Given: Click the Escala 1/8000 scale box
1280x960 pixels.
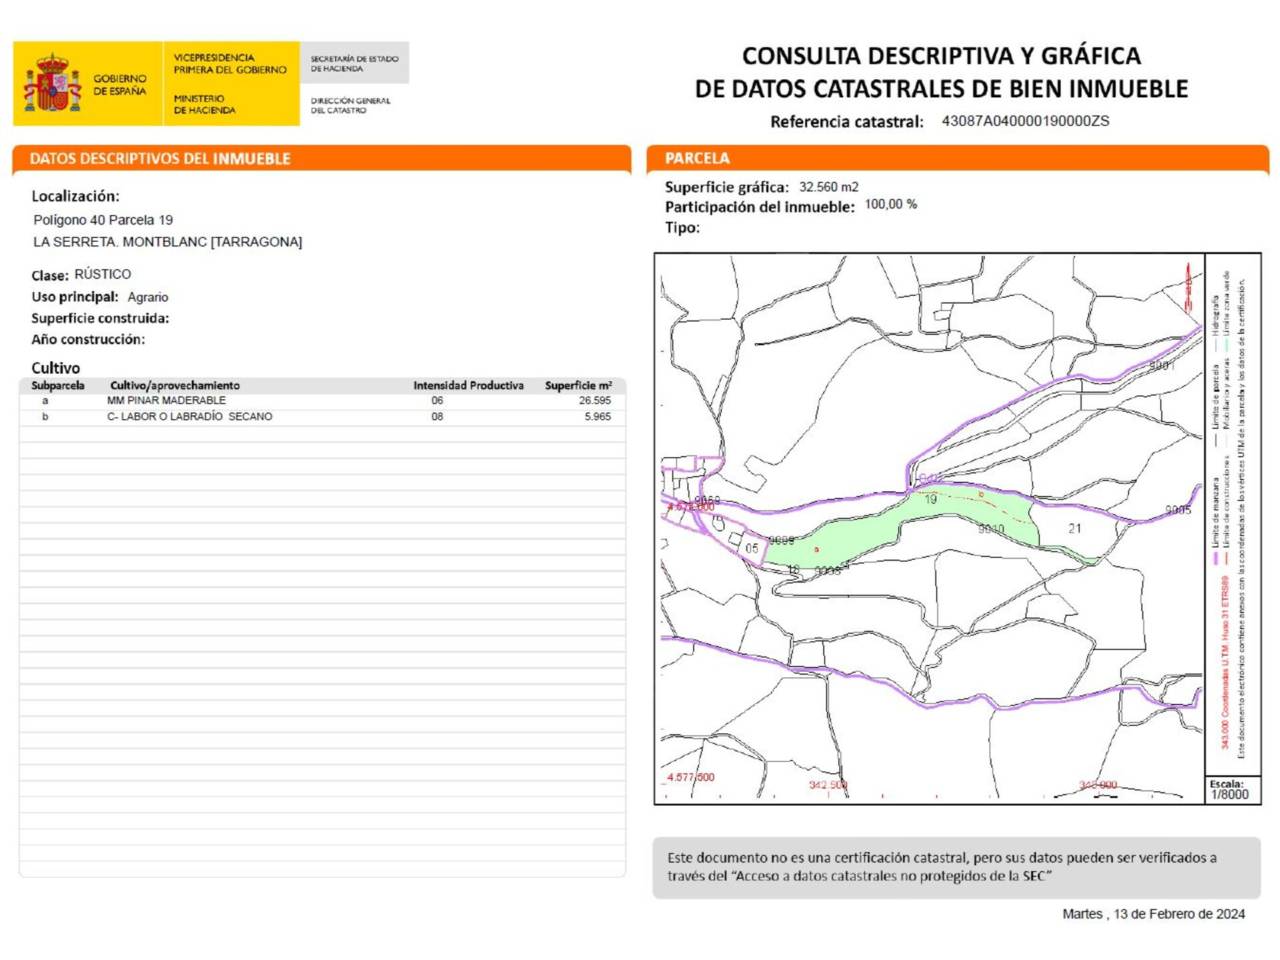Looking at the screenshot, I should click(1229, 790).
